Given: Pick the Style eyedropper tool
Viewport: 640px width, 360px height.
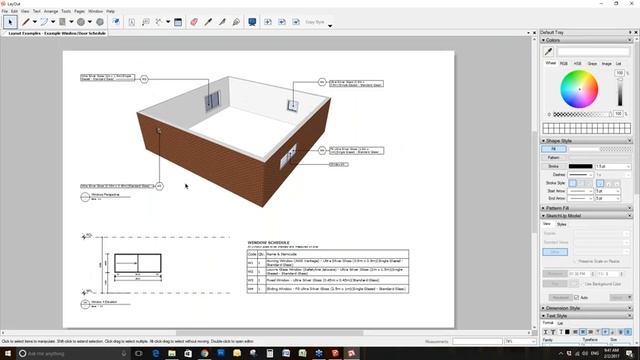Looking at the screenshot, I should click(208, 22).
